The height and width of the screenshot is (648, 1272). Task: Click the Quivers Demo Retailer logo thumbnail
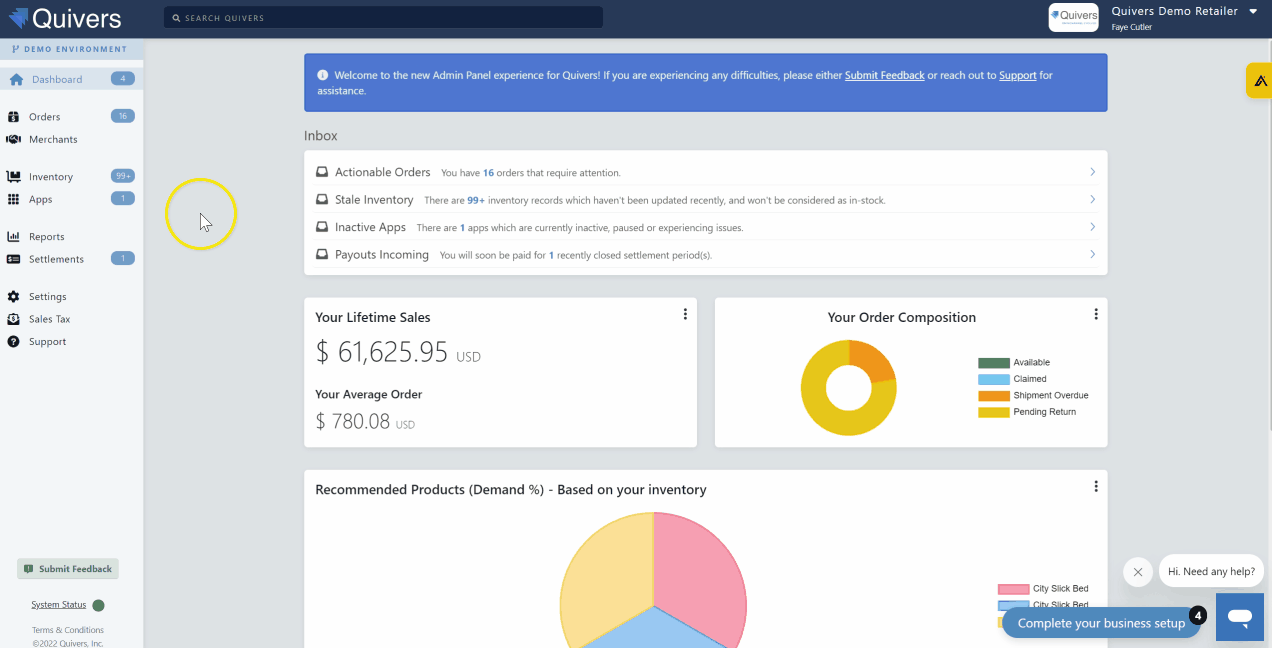click(1073, 17)
